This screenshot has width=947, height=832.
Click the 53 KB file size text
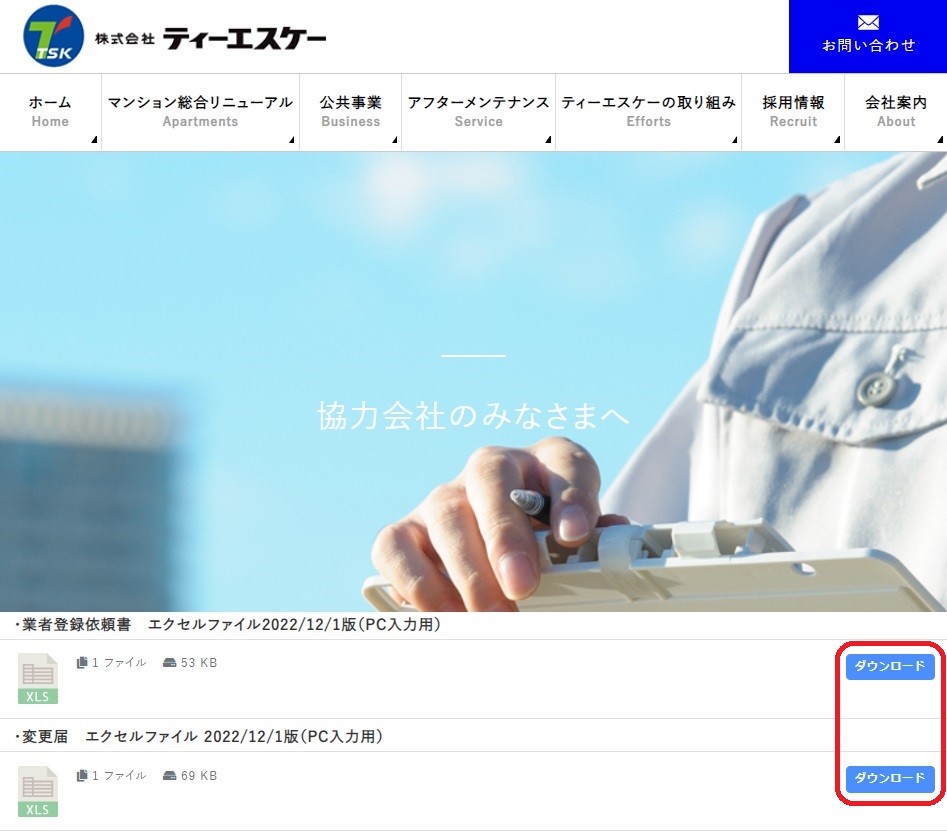click(199, 663)
